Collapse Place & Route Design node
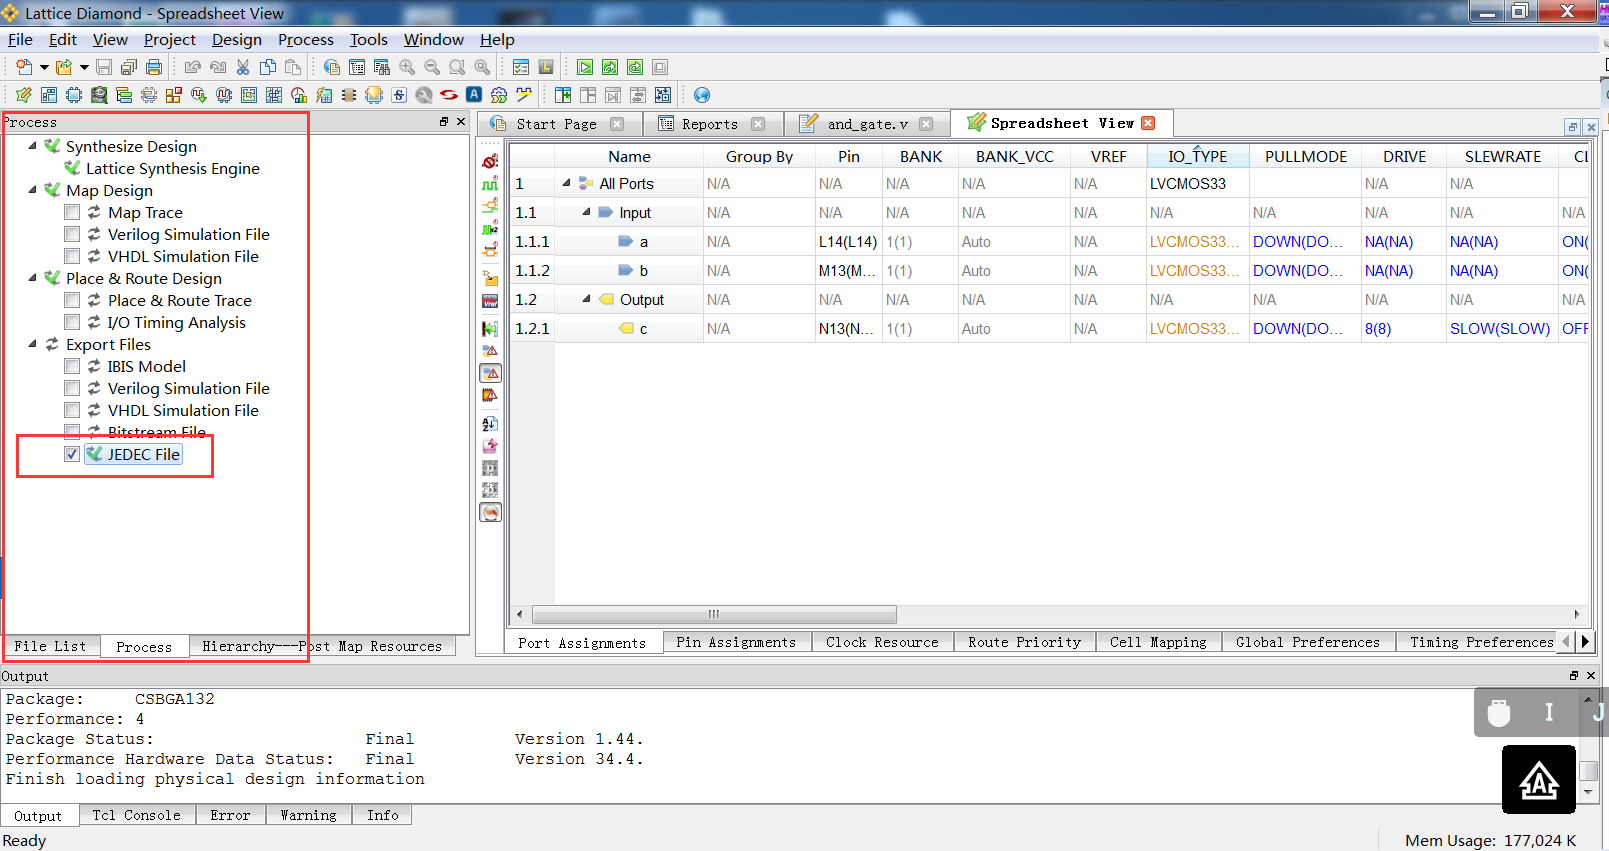The image size is (1609, 851). [x=32, y=278]
